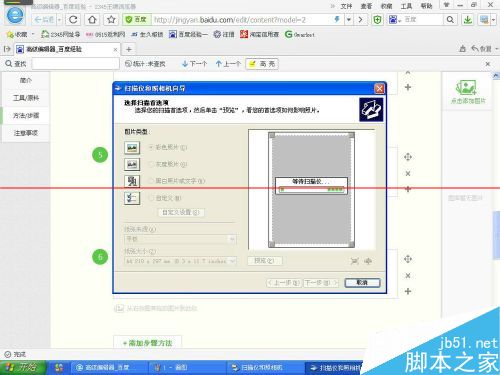The height and width of the screenshot is (375, 500).
Task: Click the grayscale photo type icon
Action: pos(132,164)
